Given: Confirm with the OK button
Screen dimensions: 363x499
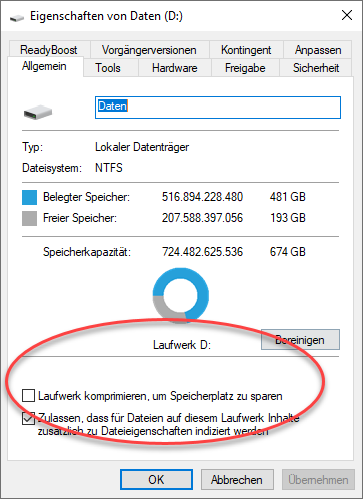Looking at the screenshot, I should 156,480.
